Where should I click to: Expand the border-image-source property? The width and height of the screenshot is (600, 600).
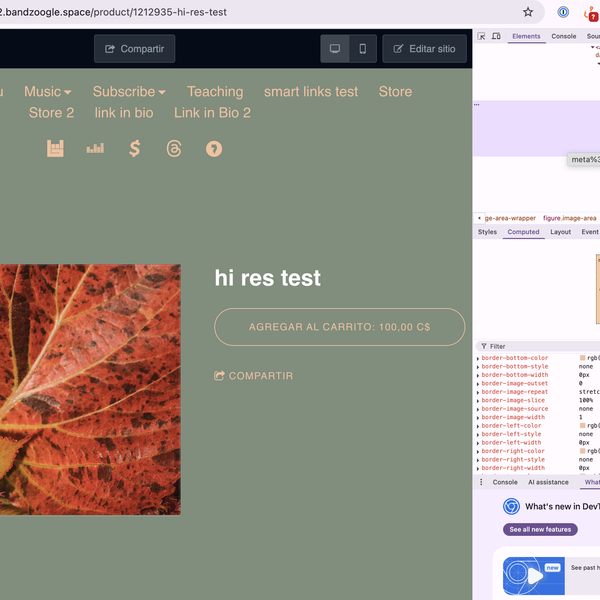[478, 409]
